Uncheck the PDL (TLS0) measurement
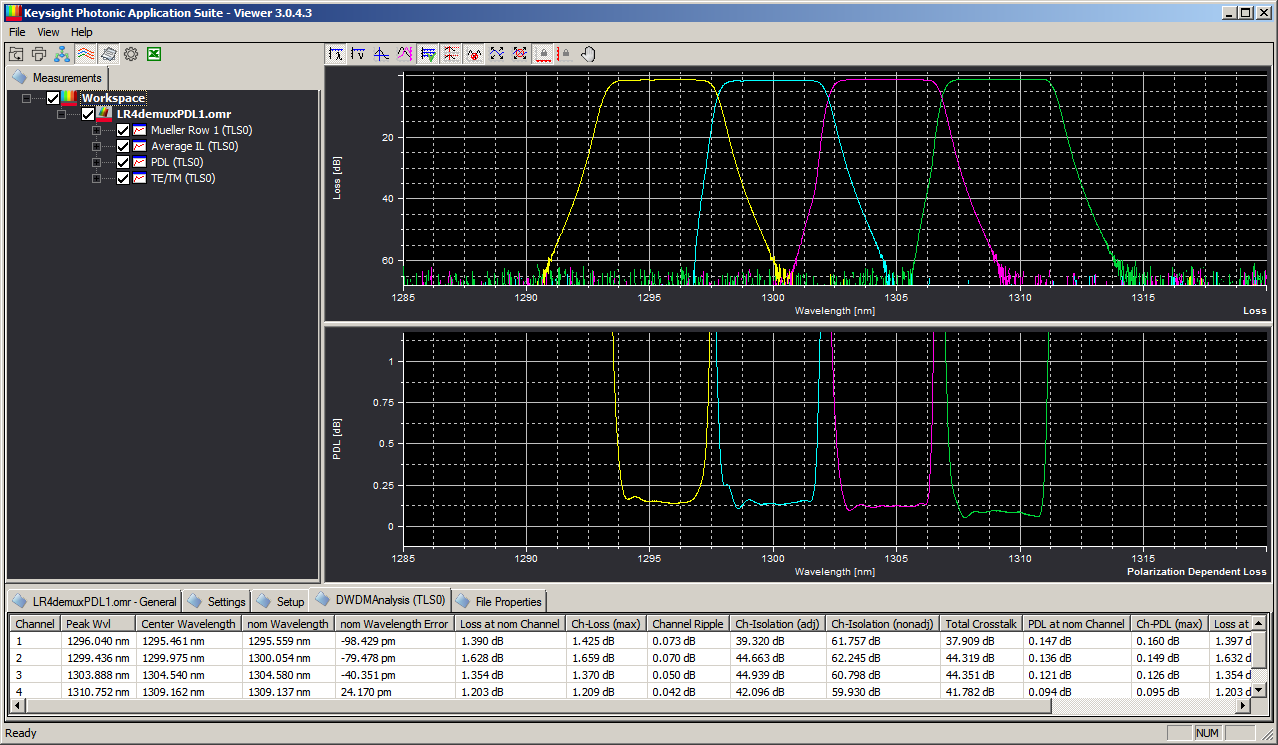 (x=122, y=161)
